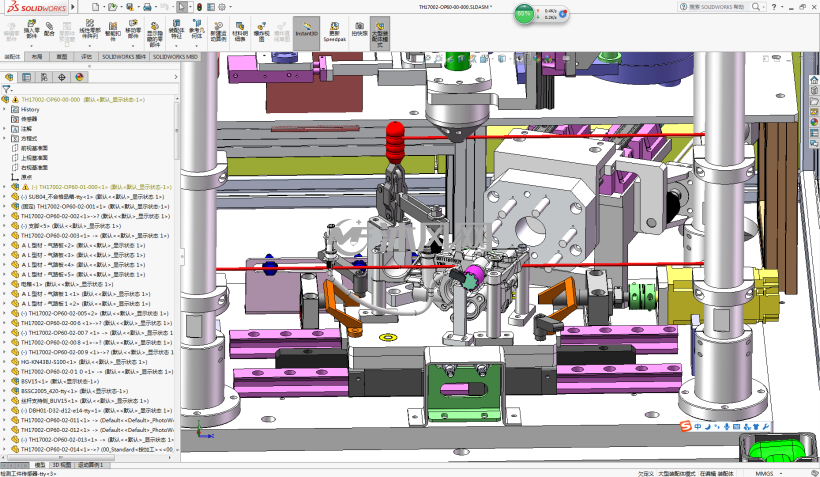Expand the 方程式 equations node
820x477 pixels.
[5, 139]
